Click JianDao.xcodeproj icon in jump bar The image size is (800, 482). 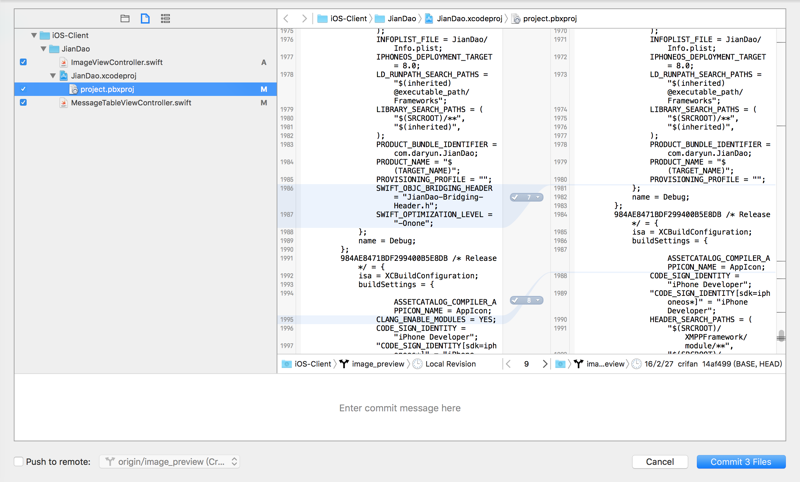coord(429,19)
